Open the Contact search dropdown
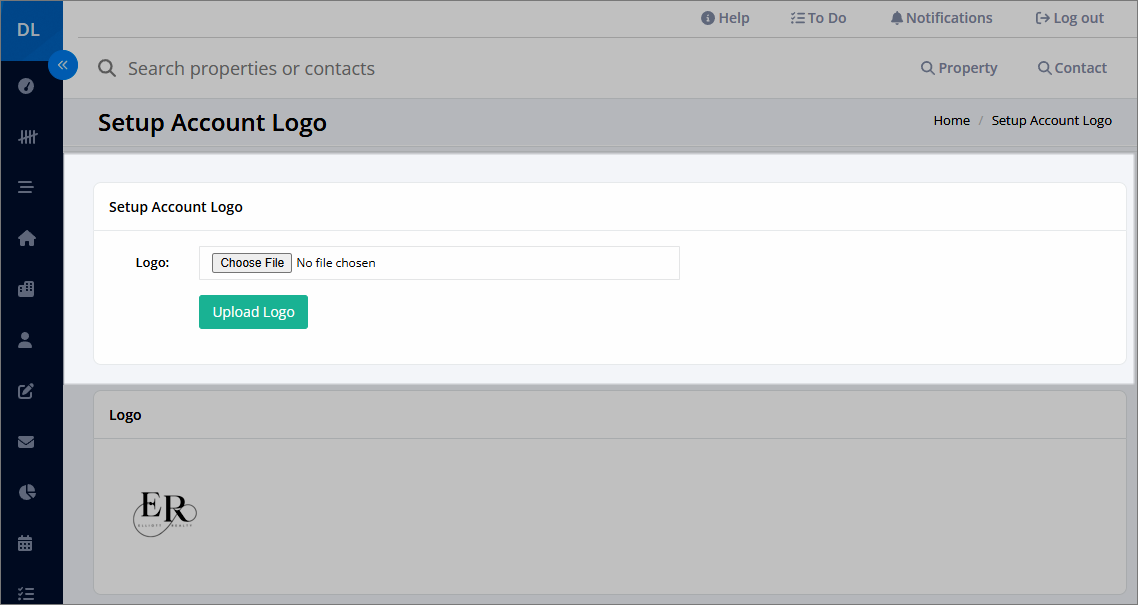This screenshot has width=1138, height=605. tap(1072, 67)
